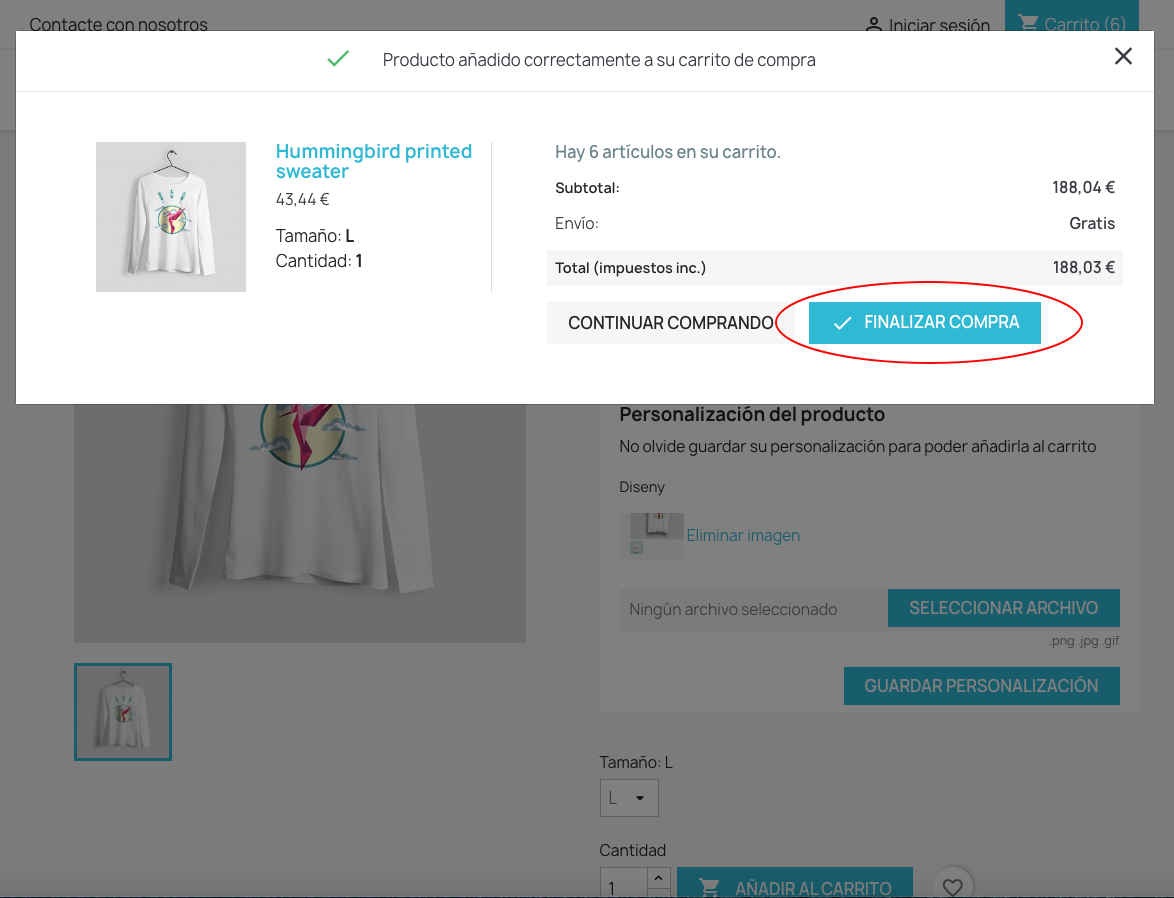The height and width of the screenshot is (898, 1174).
Task: Click the checkmark inside FINALIZAR COMPRA
Action: tap(843, 322)
